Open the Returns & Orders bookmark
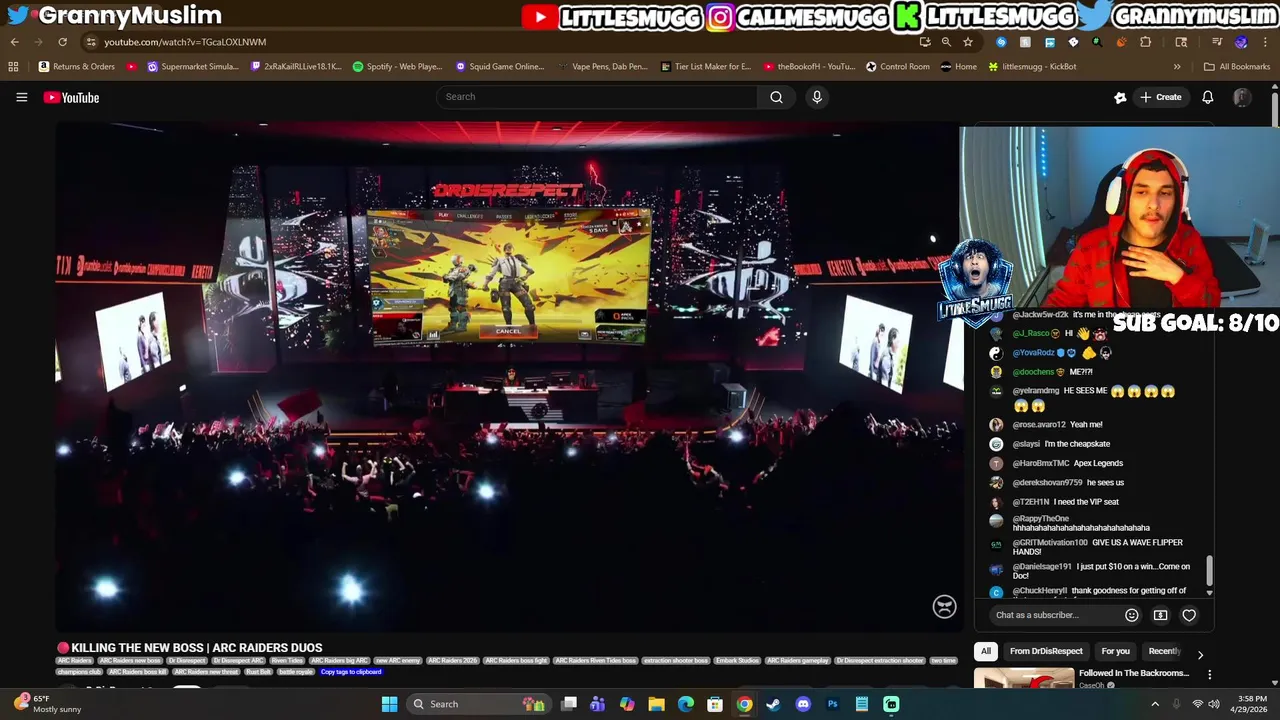 coord(77,67)
